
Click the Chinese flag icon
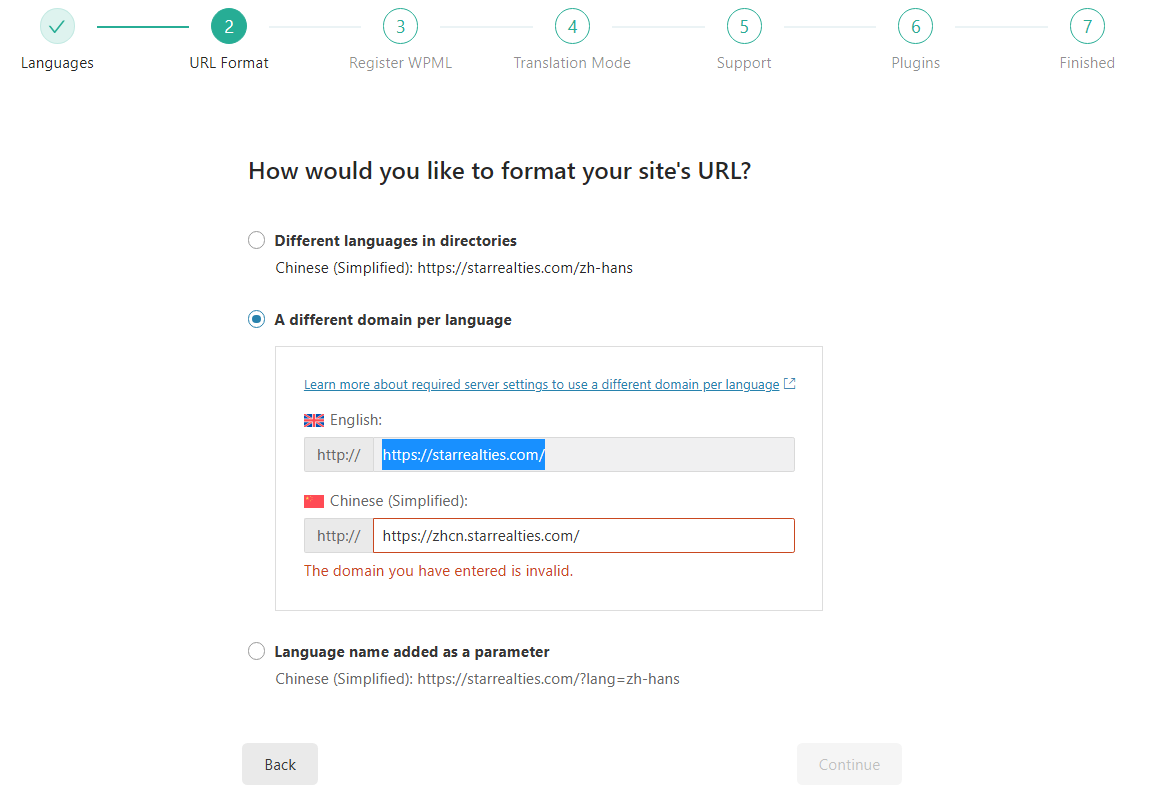[314, 501]
